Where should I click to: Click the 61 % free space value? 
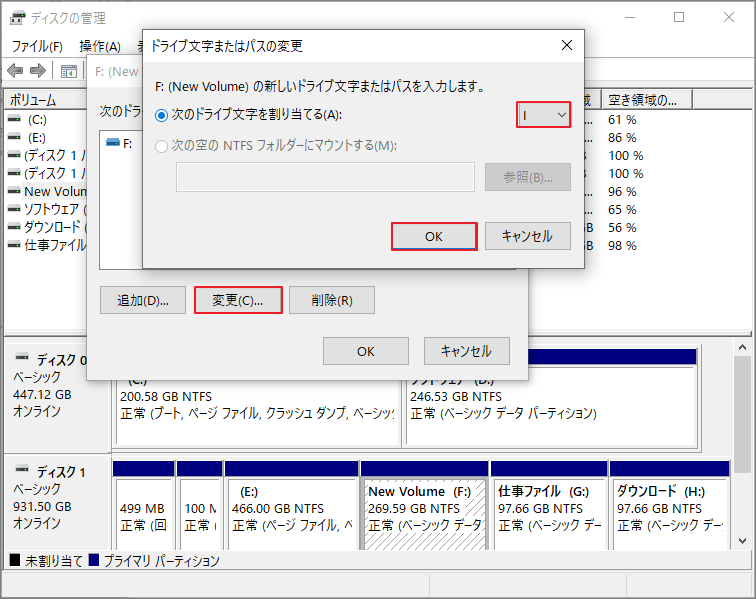[x=622, y=120]
